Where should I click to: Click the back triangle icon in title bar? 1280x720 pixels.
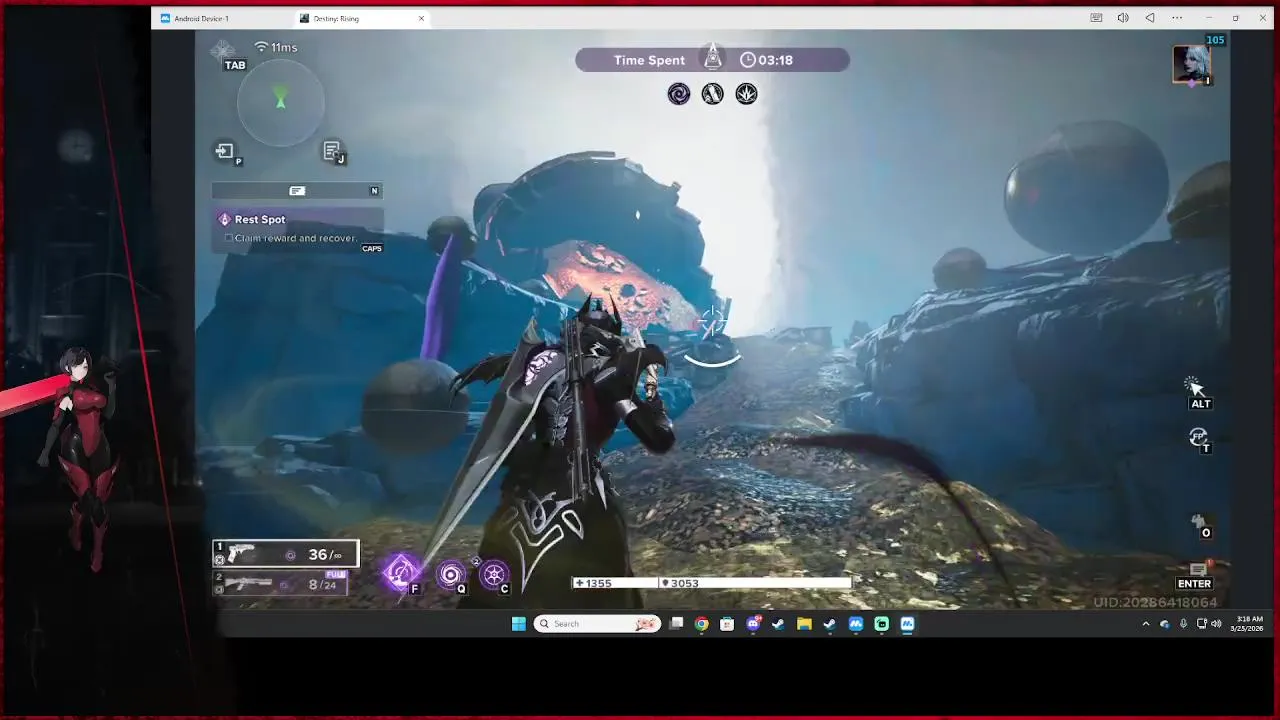point(1150,18)
